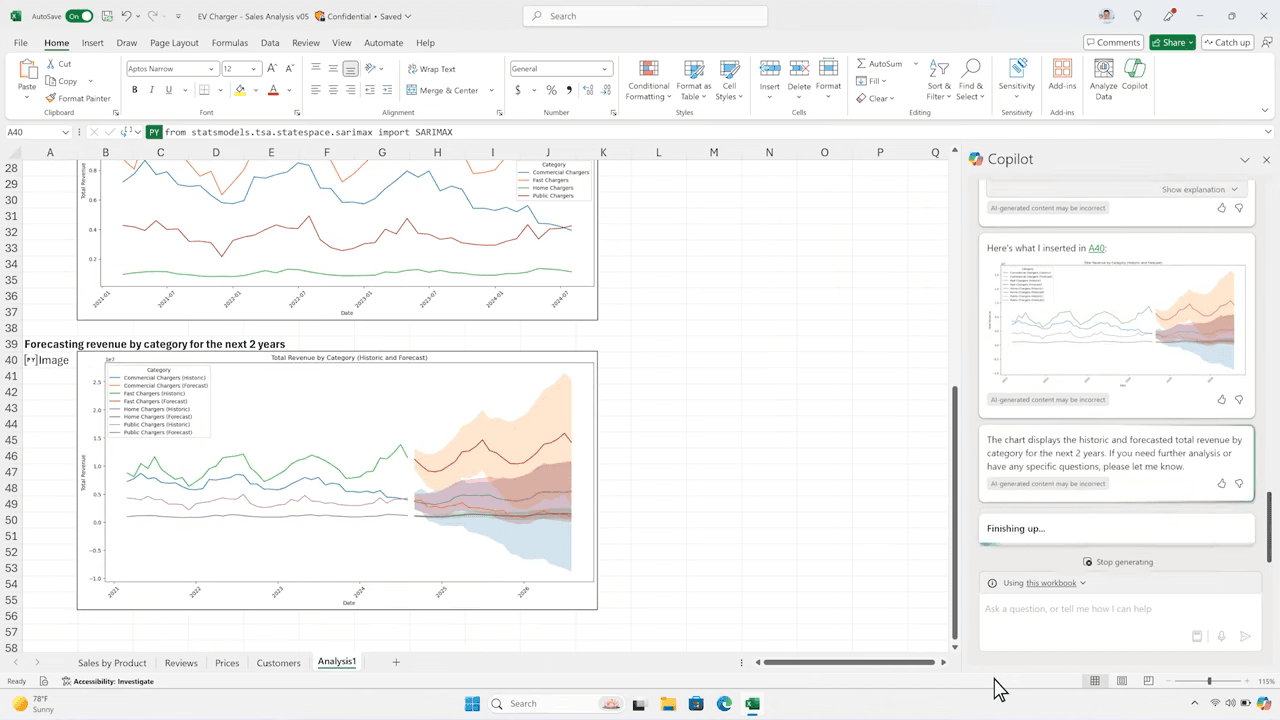This screenshot has width=1280, height=720.
Task: Open Cell Styles gallery
Action: coord(728,79)
